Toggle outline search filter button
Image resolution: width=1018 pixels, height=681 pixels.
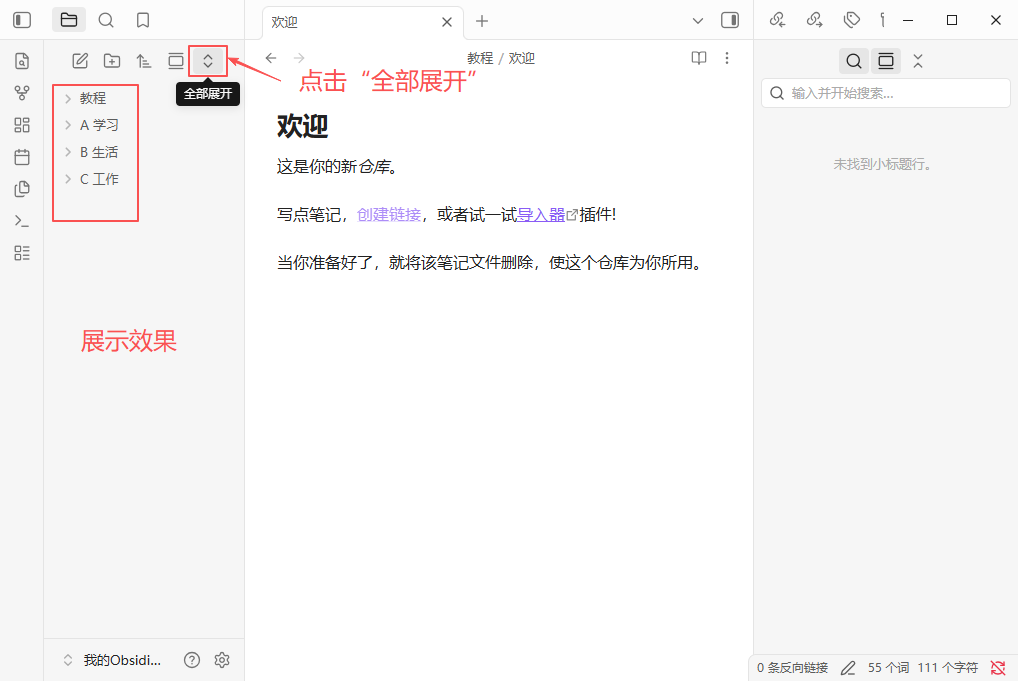coord(854,61)
